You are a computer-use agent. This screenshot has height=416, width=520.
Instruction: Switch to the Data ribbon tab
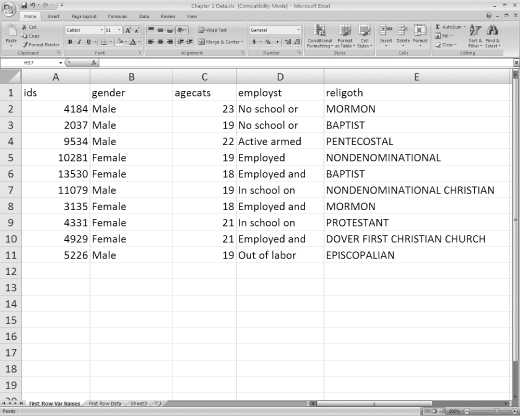pos(144,16)
